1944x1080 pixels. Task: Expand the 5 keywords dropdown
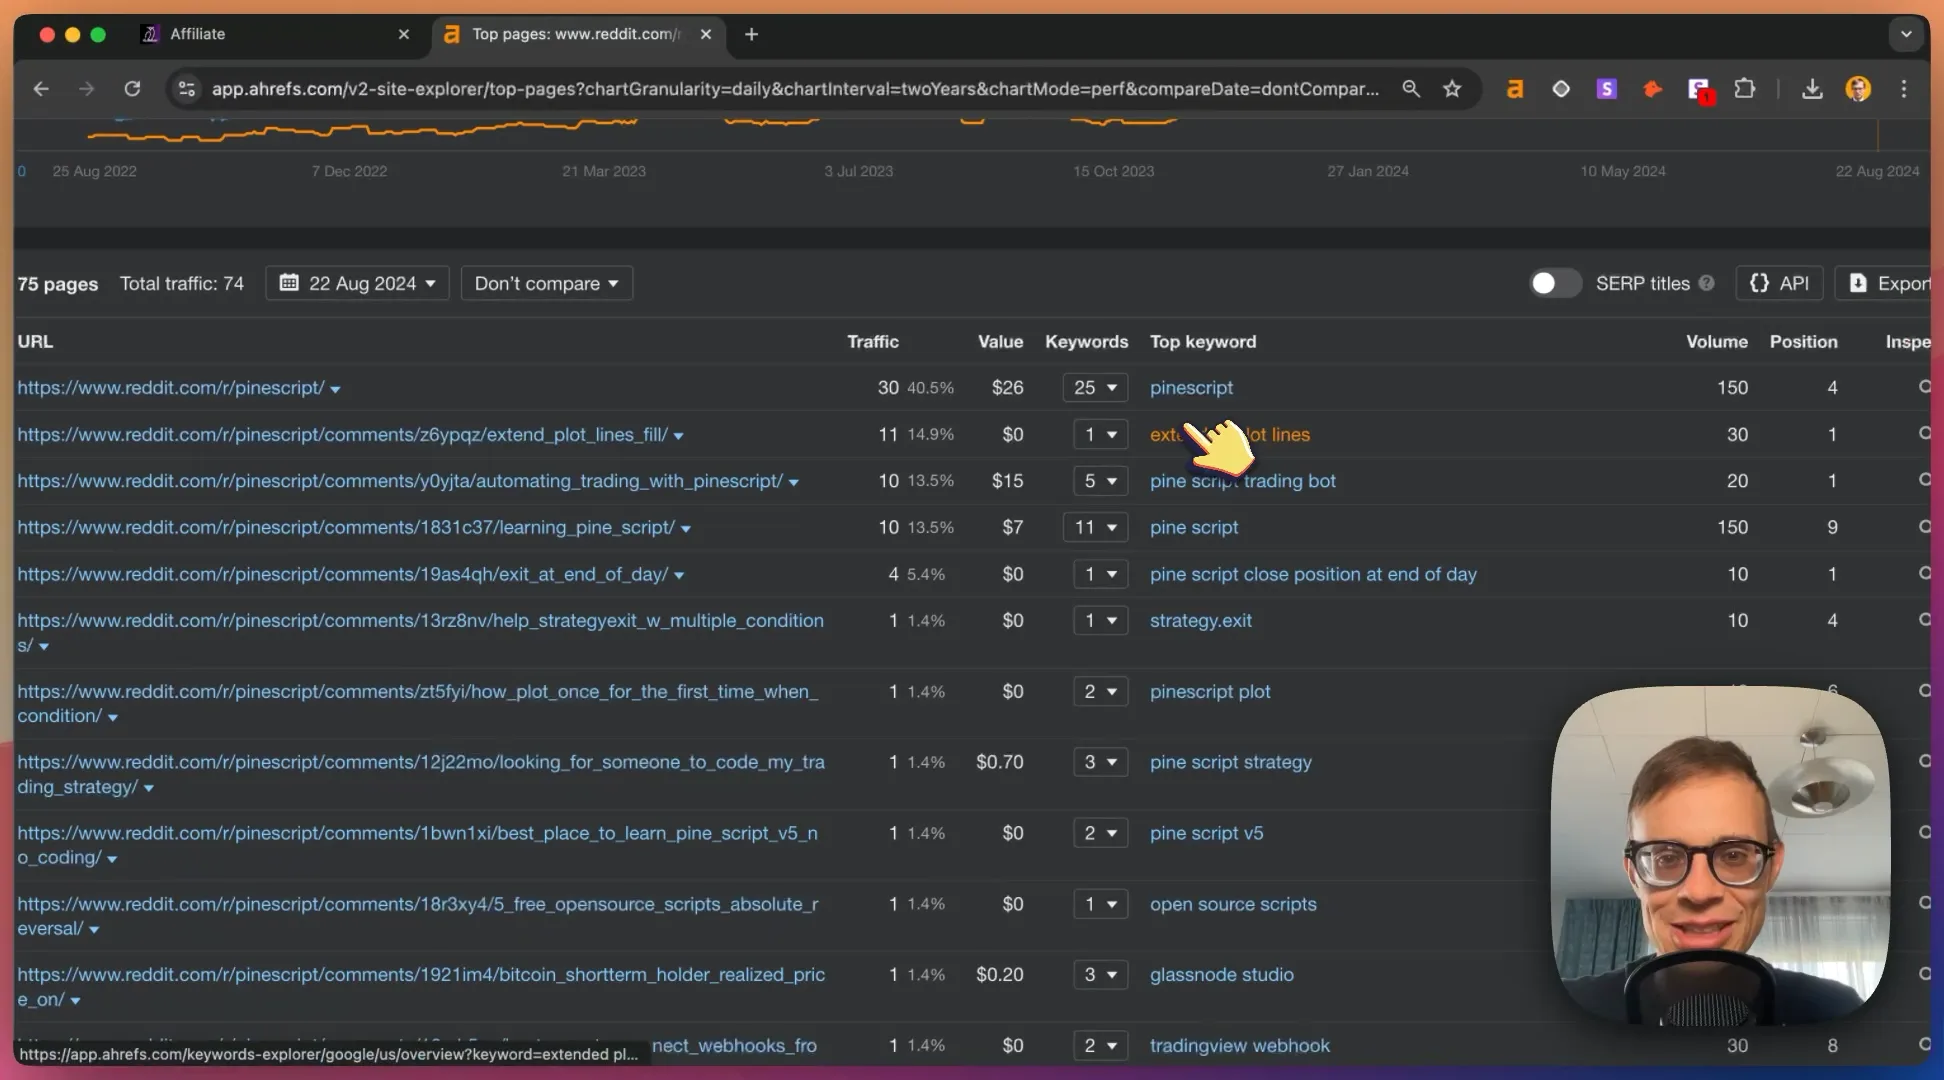(x=1100, y=481)
